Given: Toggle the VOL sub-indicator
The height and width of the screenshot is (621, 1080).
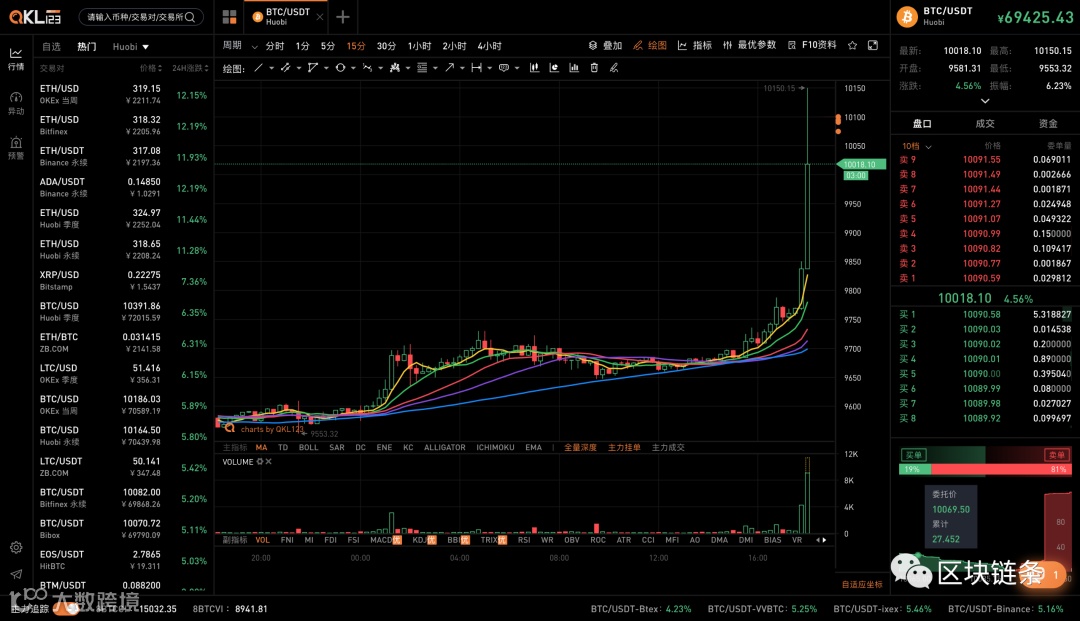Looking at the screenshot, I should point(262,540).
